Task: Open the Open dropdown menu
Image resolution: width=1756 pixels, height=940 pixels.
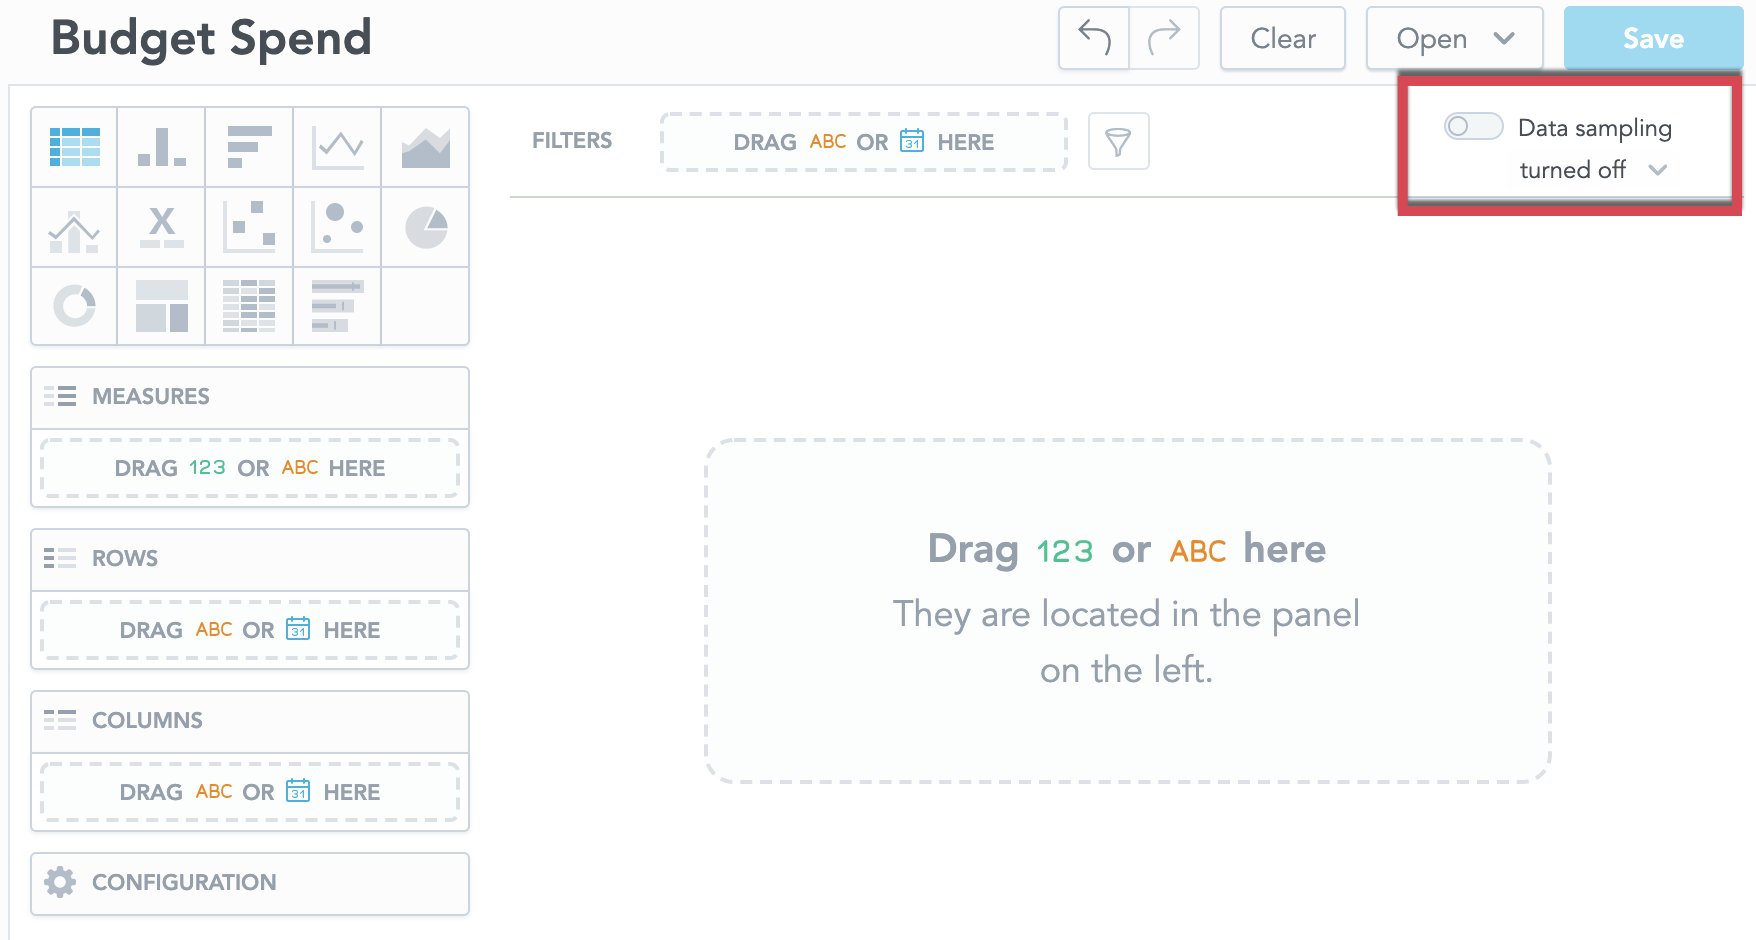Action: [1455, 39]
